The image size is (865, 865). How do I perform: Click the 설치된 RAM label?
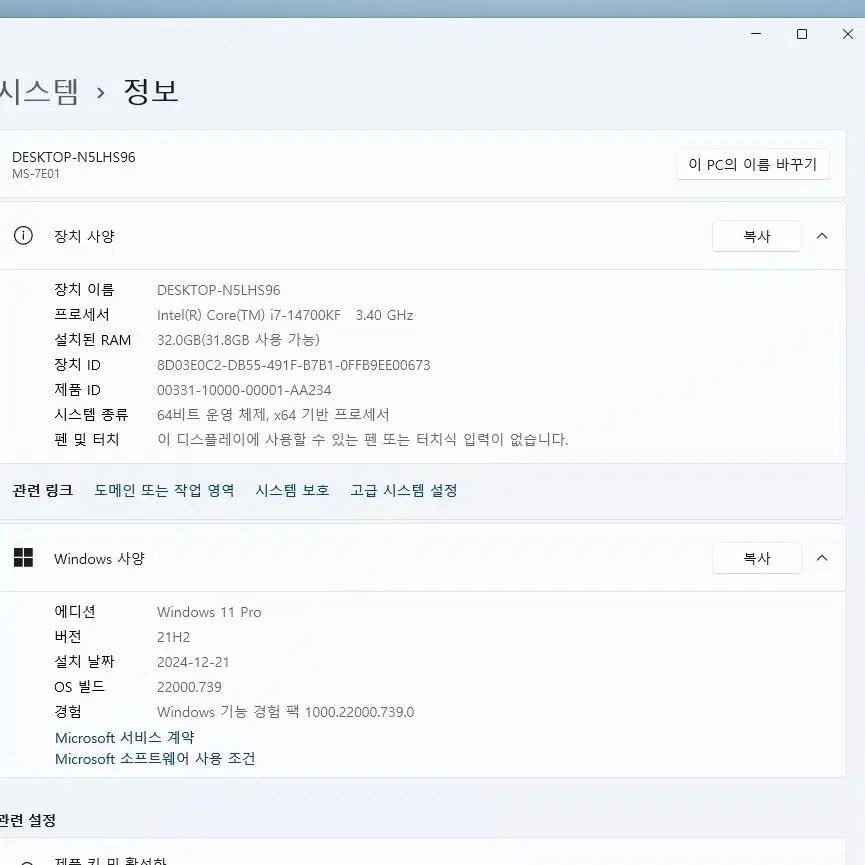click(92, 340)
